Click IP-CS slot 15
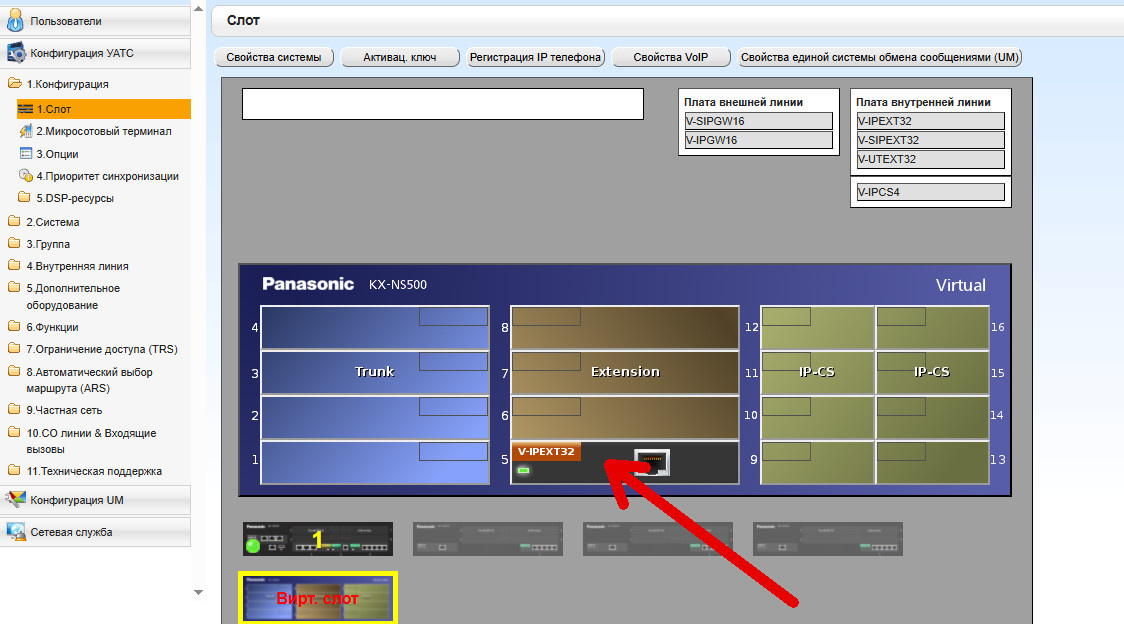Image resolution: width=1124 pixels, height=624 pixels. [x=932, y=372]
